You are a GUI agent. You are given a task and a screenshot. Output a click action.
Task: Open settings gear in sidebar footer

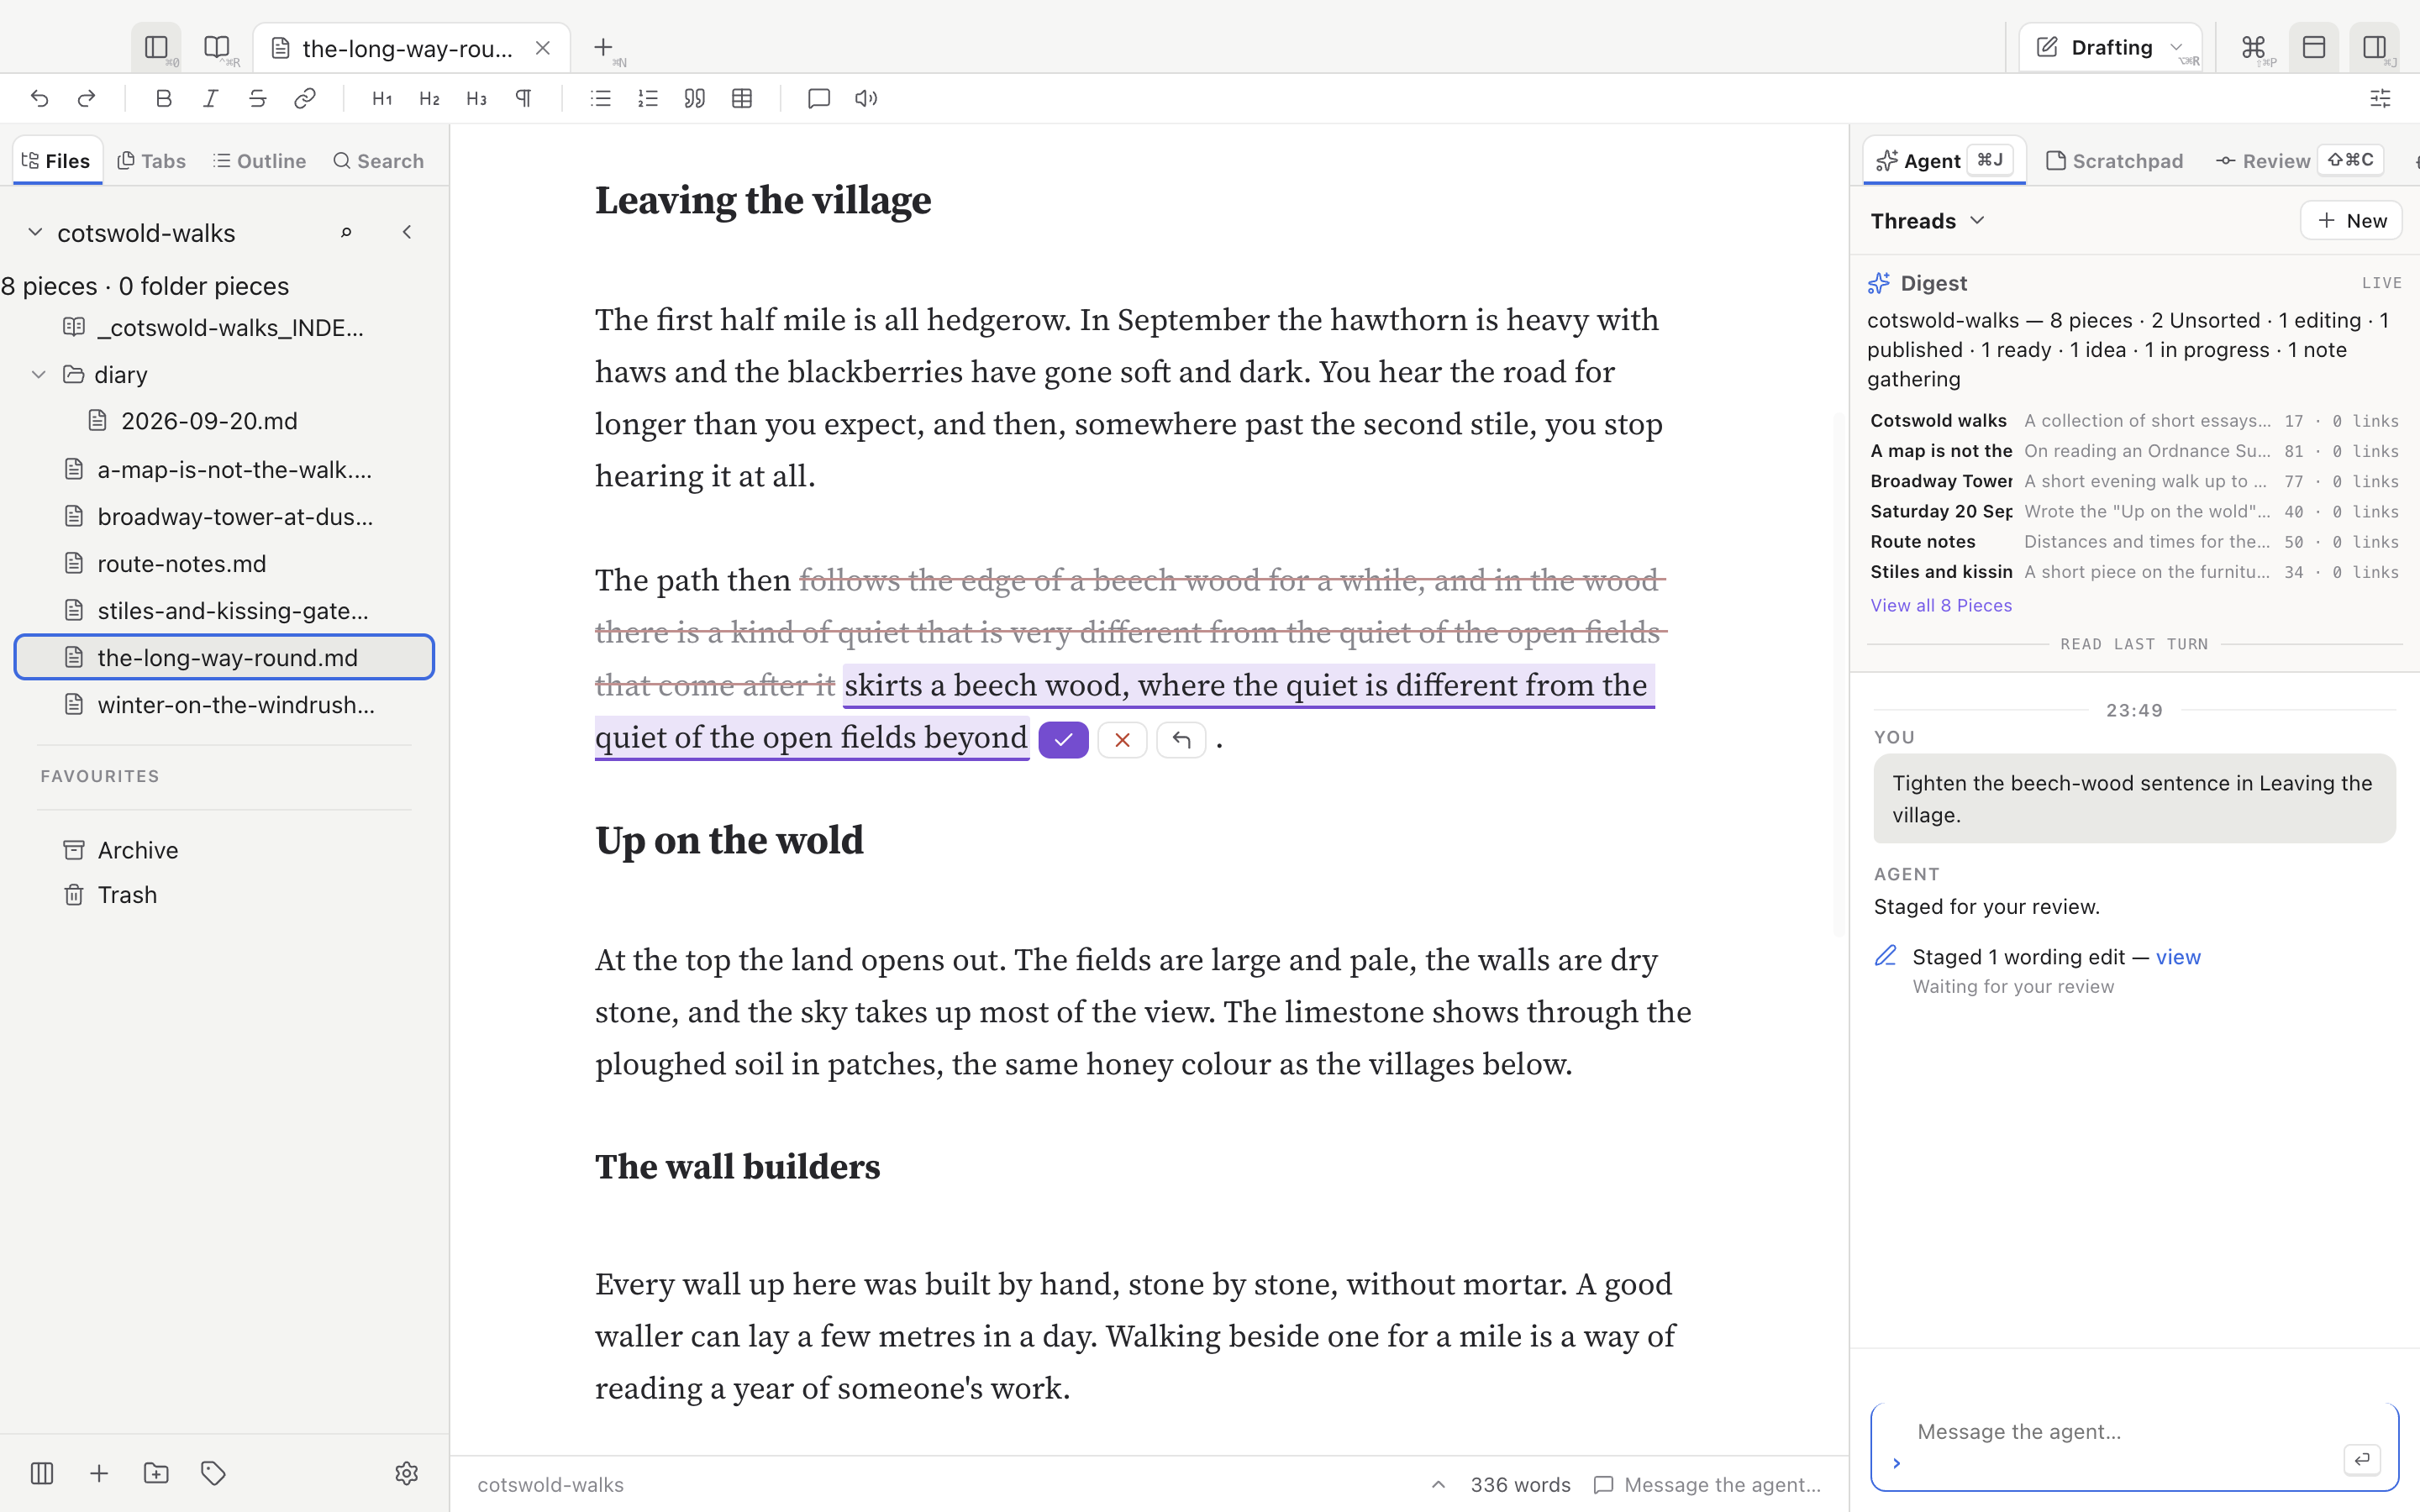pyautogui.click(x=406, y=1473)
